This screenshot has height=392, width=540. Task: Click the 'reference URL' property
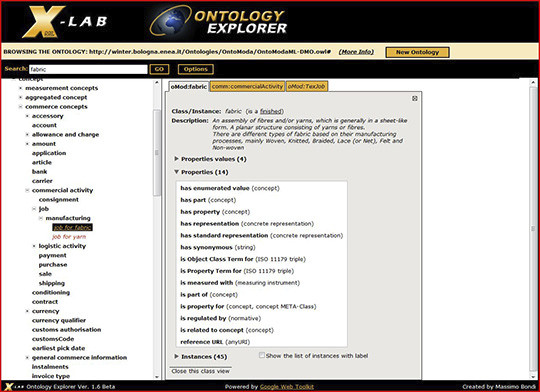pos(201,342)
